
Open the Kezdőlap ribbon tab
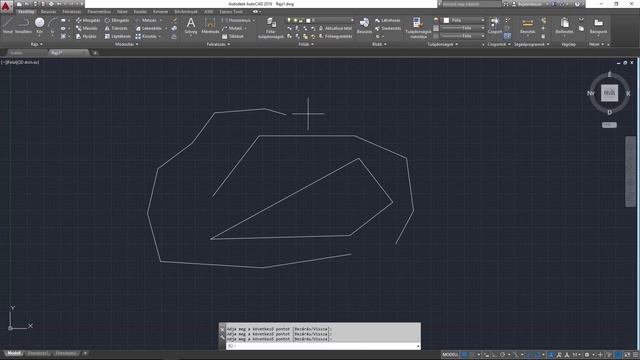pos(26,11)
